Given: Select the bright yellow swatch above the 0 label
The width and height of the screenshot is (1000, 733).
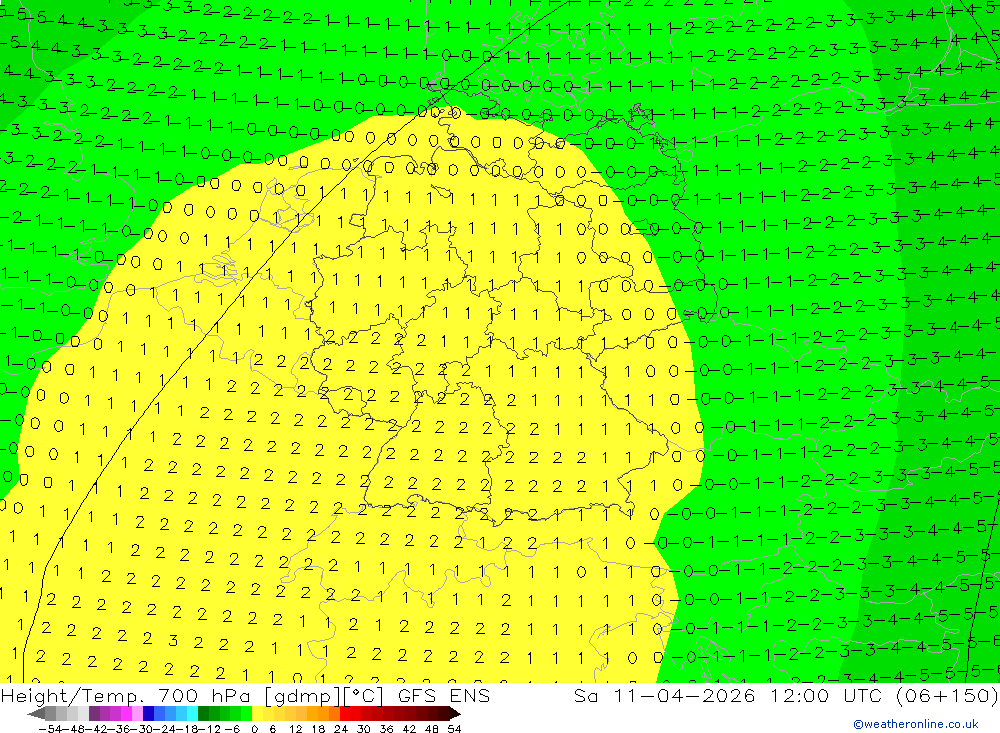Looking at the screenshot, I should click(258, 714).
